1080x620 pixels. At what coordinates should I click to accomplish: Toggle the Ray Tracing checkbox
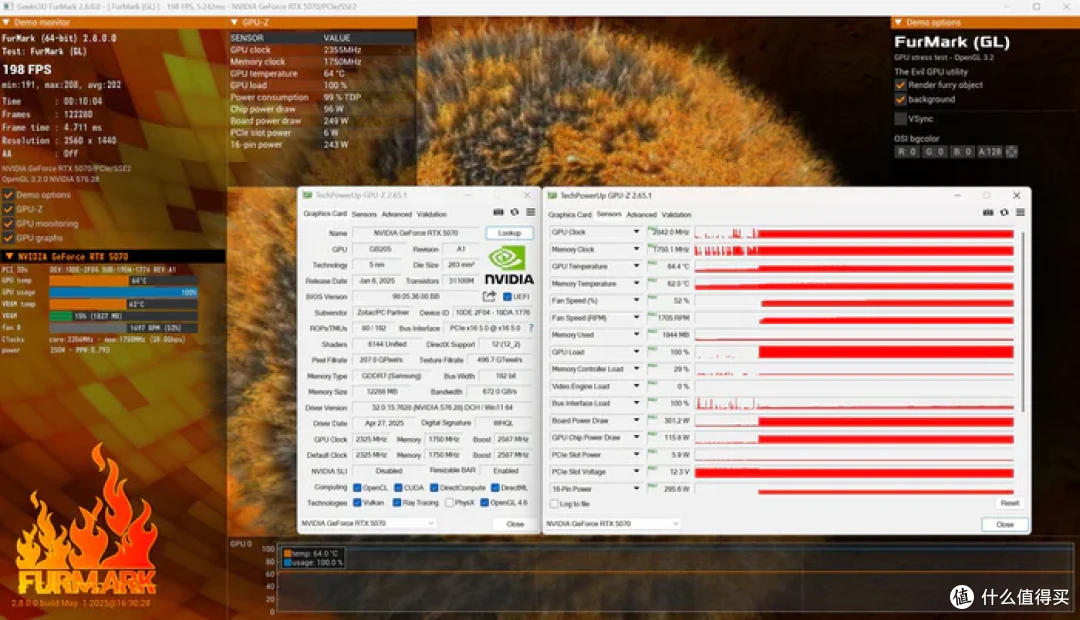tap(397, 503)
